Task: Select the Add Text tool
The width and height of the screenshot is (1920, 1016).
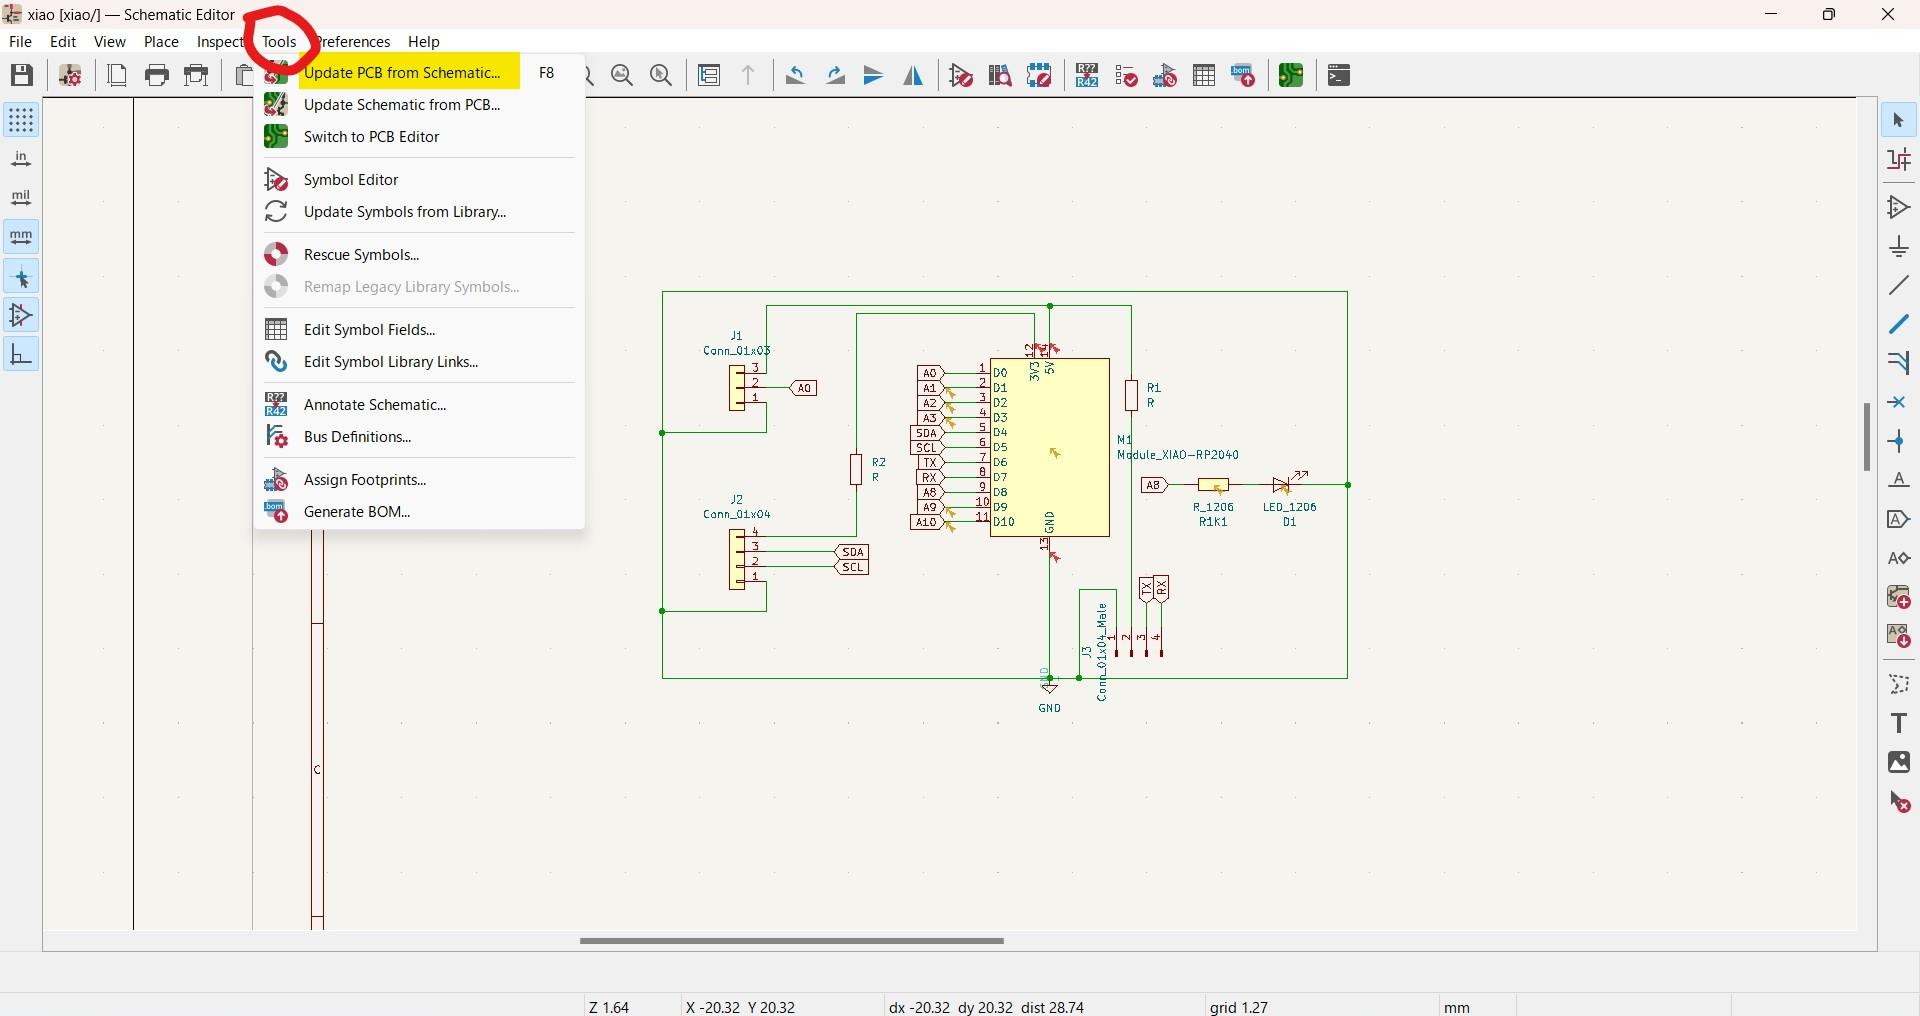Action: pos(1900,724)
